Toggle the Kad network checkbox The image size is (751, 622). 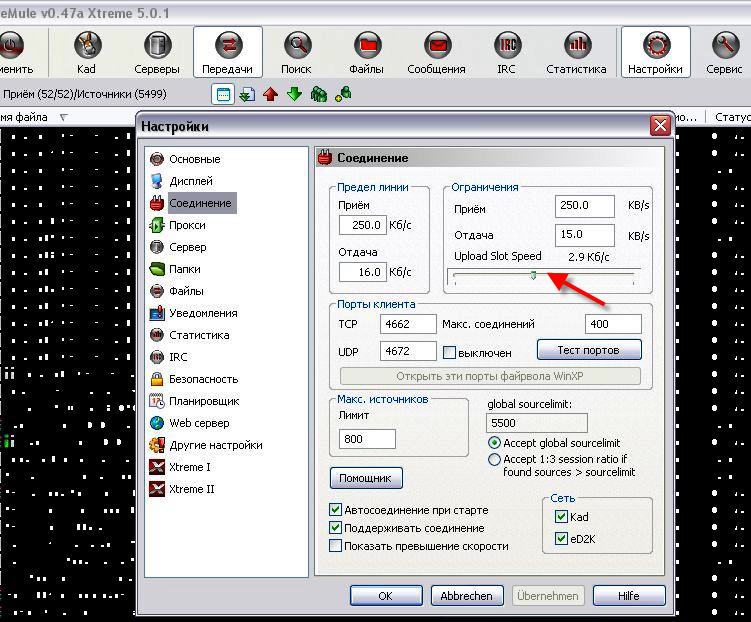561,517
